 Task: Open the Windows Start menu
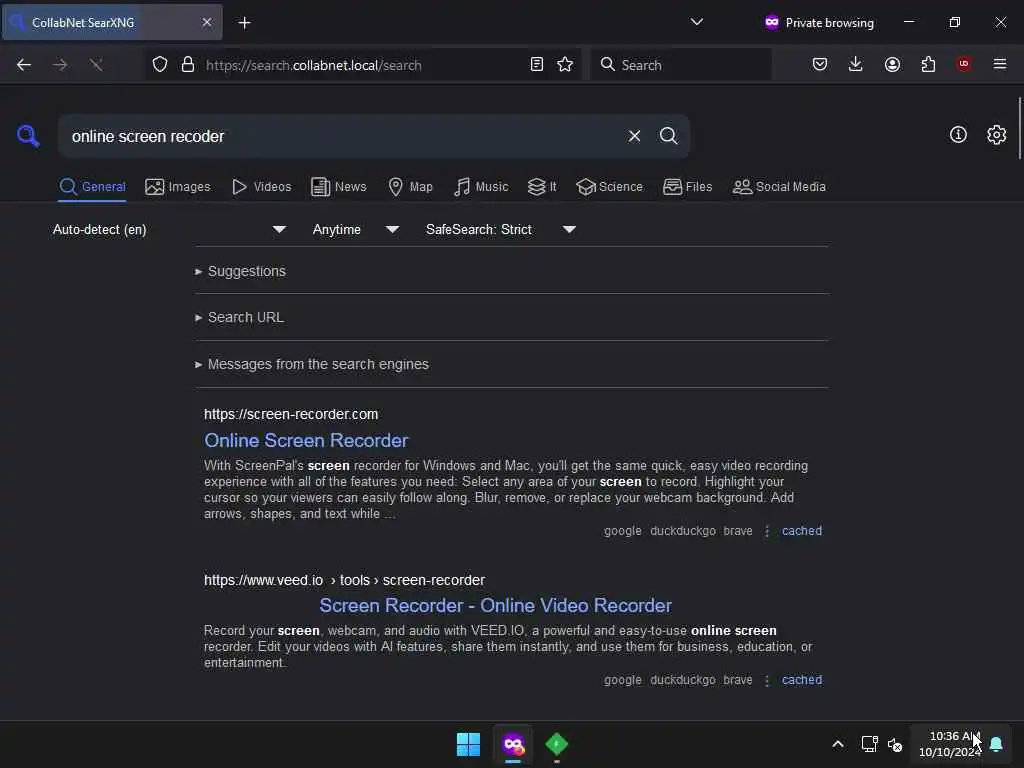click(x=468, y=744)
